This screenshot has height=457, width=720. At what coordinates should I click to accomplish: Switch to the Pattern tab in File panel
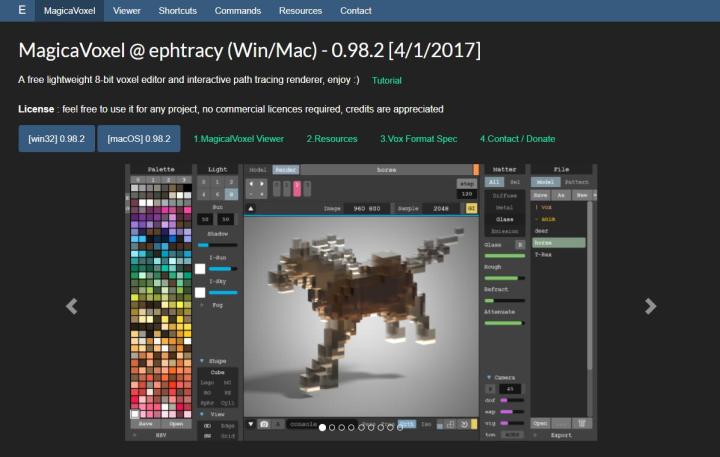pos(577,182)
